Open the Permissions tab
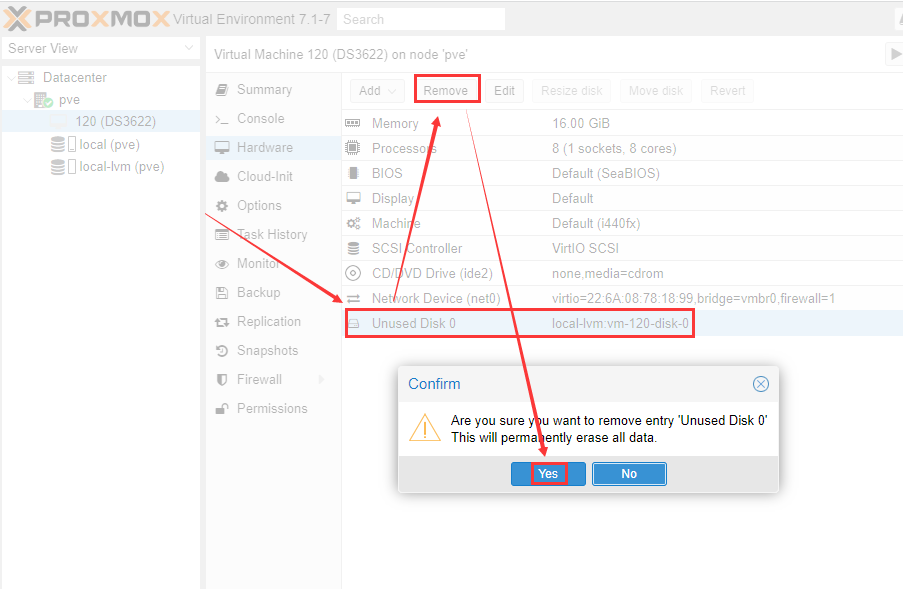The height and width of the screenshot is (589, 903). coord(274,408)
